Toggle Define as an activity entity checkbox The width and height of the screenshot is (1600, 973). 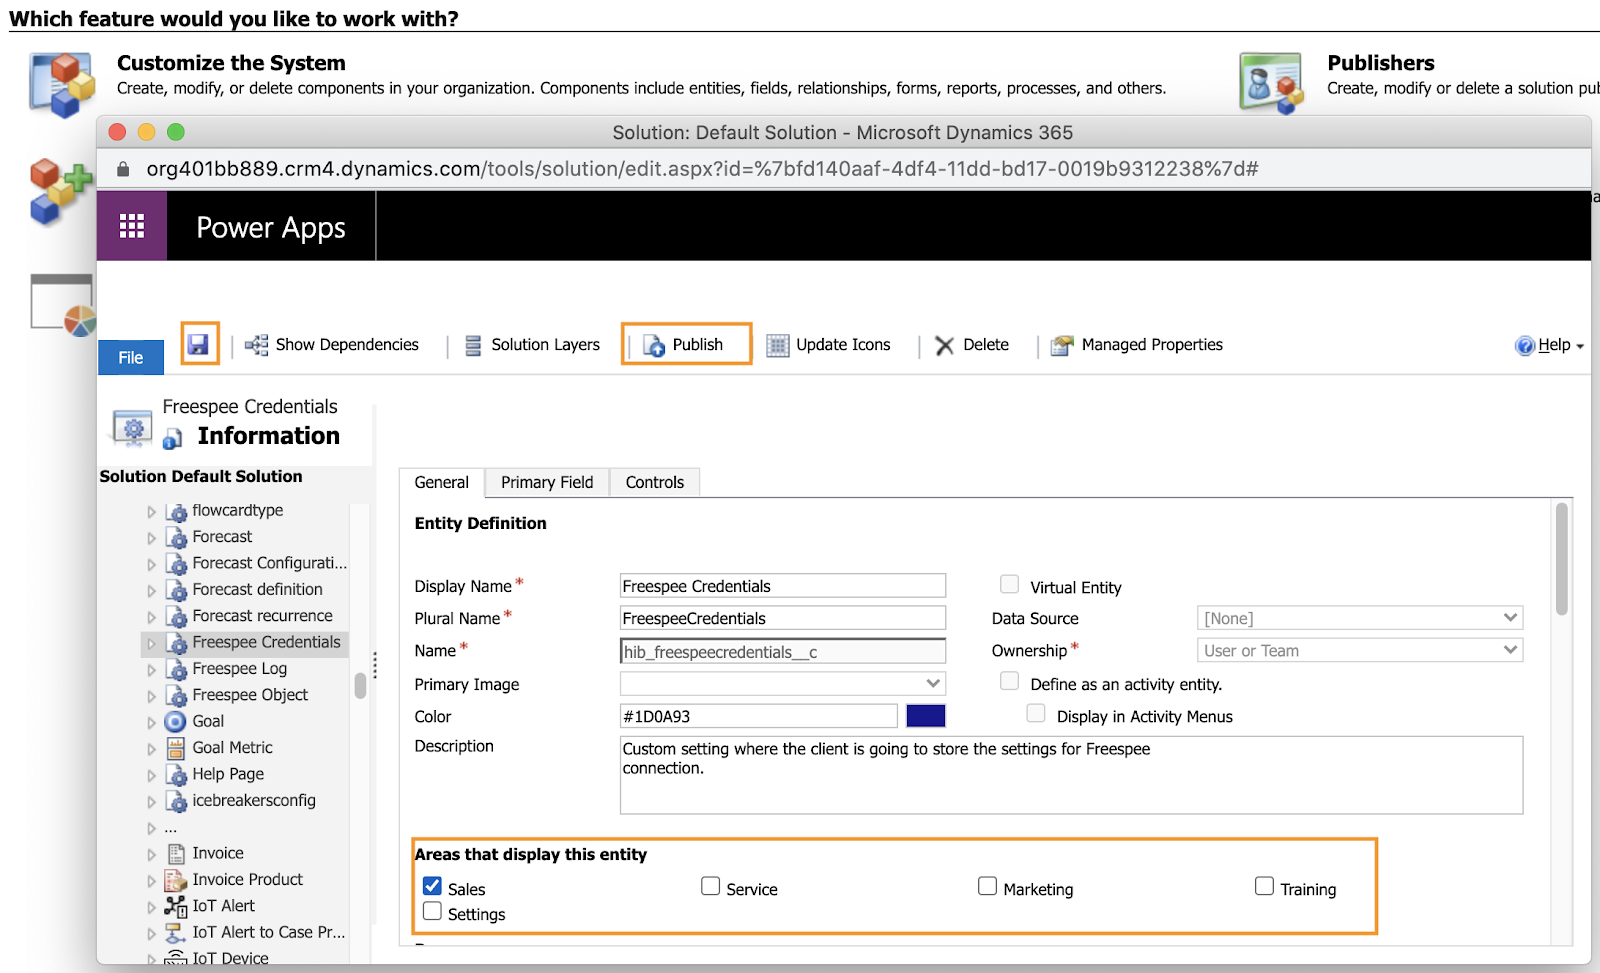point(1010,681)
